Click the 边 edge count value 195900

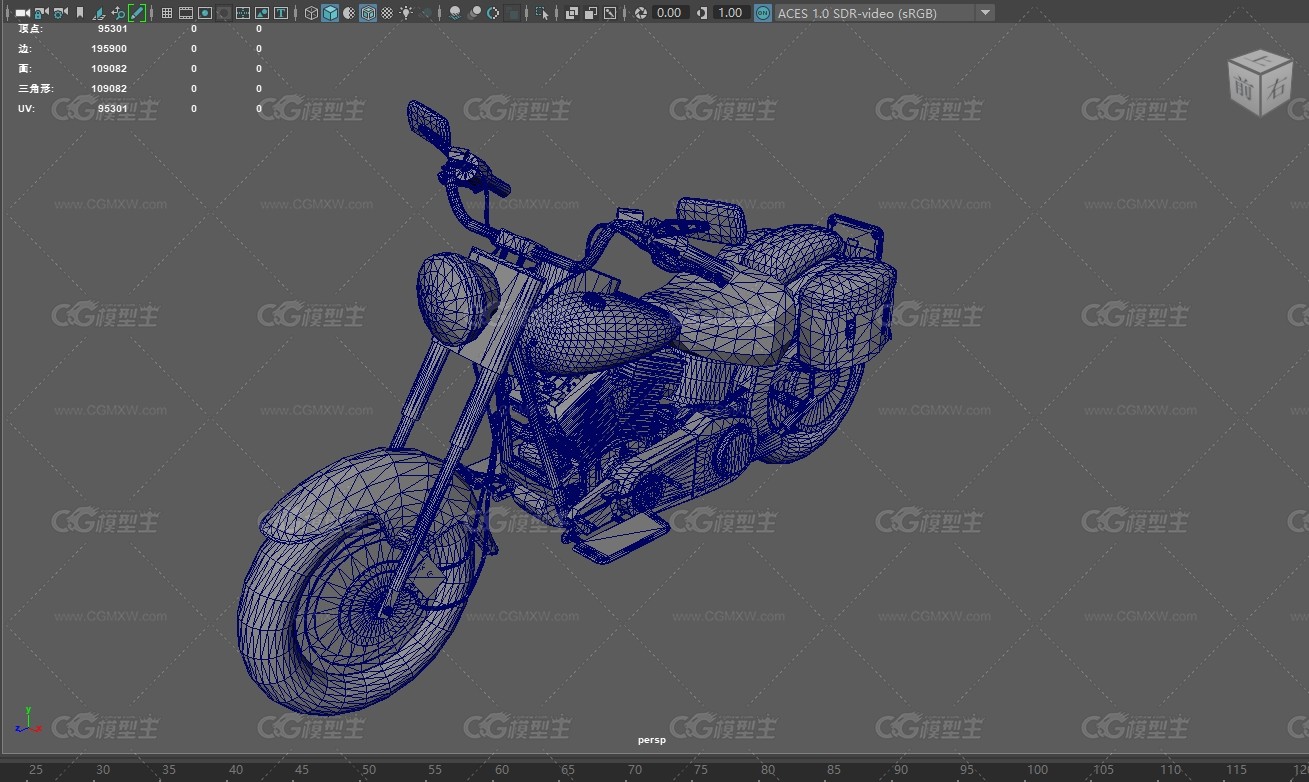point(109,49)
